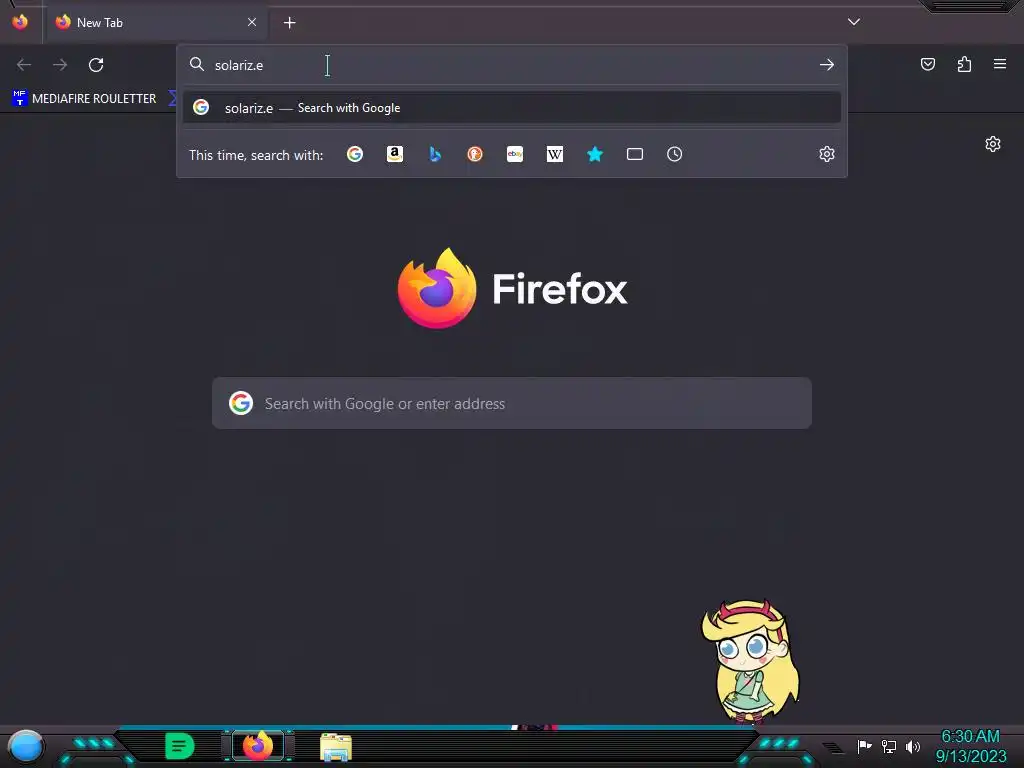Open search settings gear in dropdown
The image size is (1024, 768).
(827, 154)
